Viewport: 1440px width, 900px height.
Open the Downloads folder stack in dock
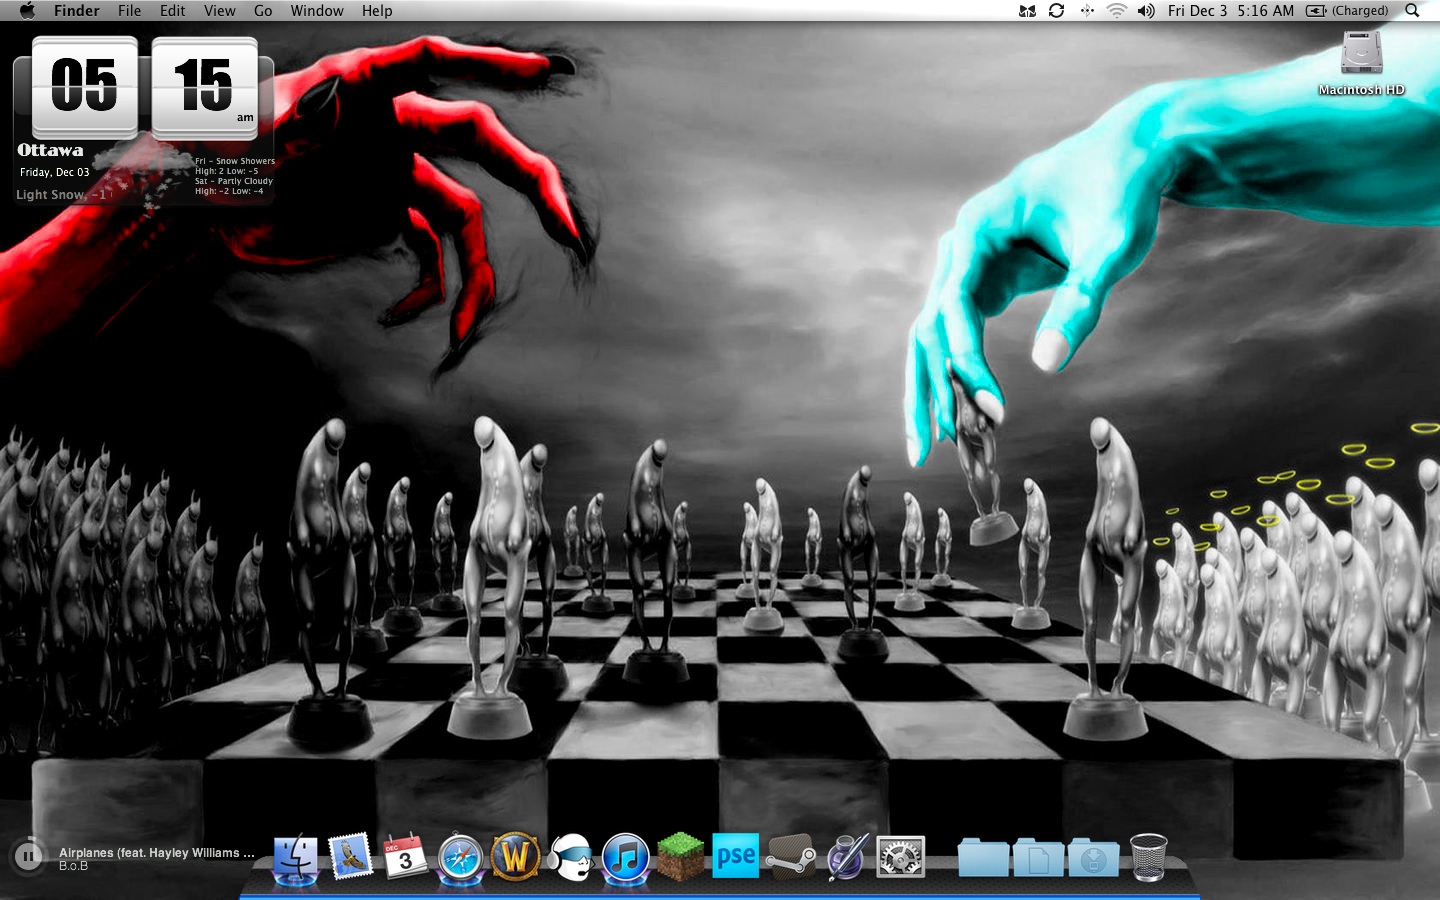tap(1094, 858)
